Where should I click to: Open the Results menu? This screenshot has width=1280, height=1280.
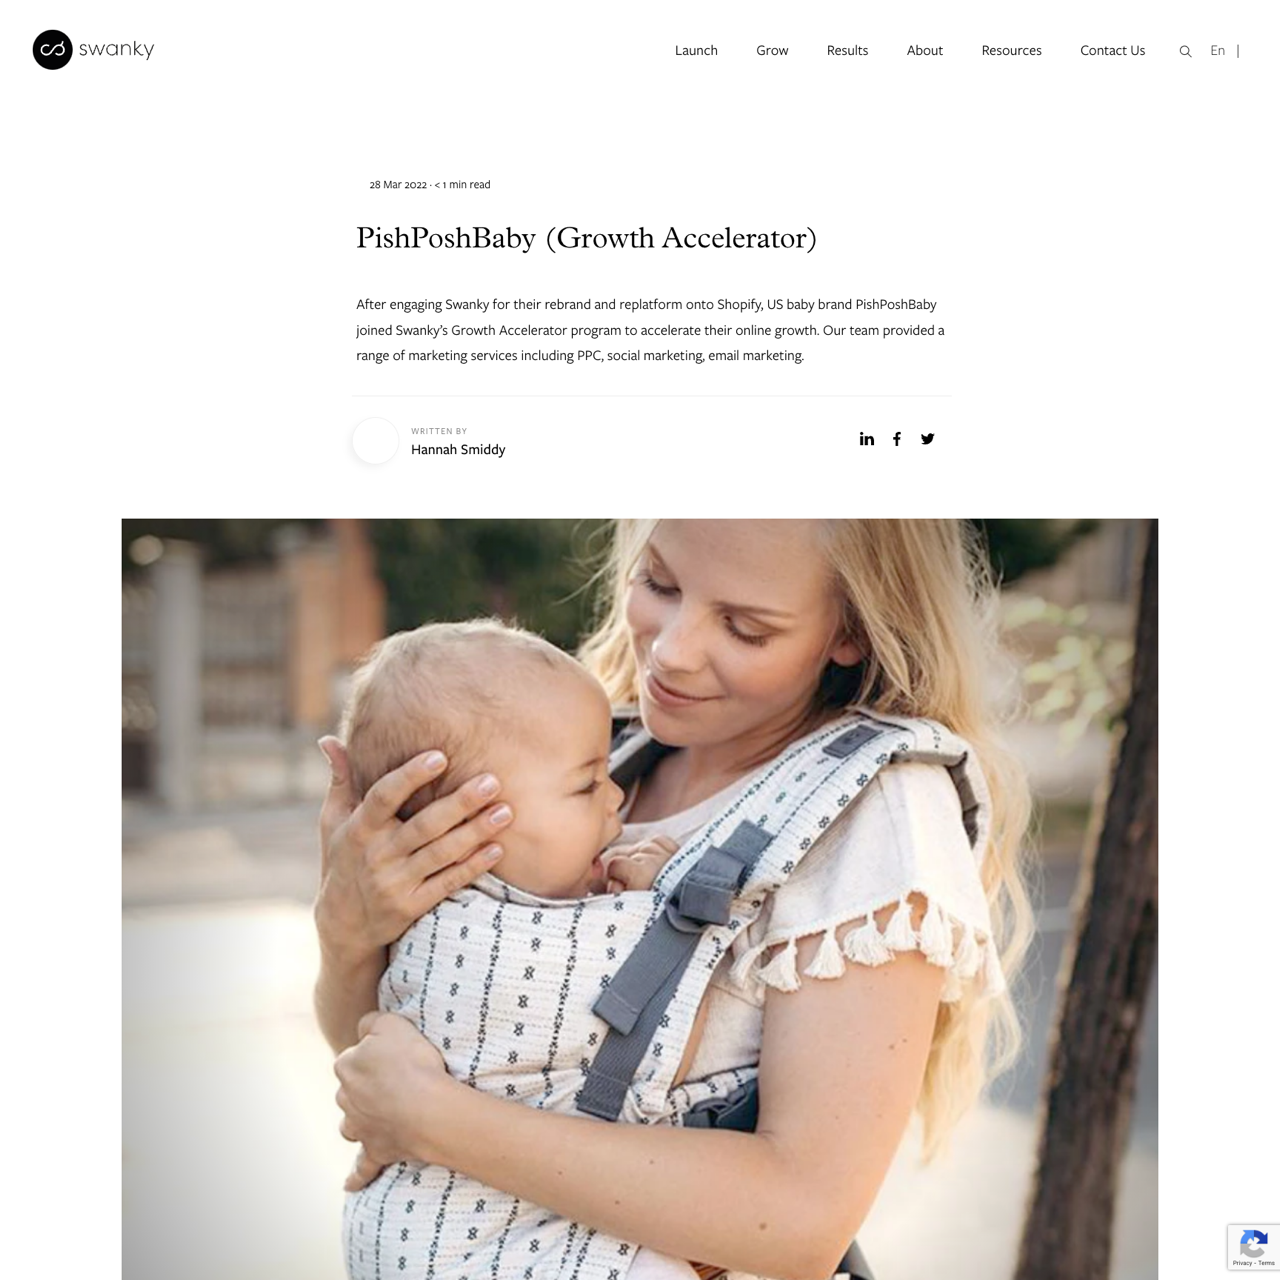847,50
